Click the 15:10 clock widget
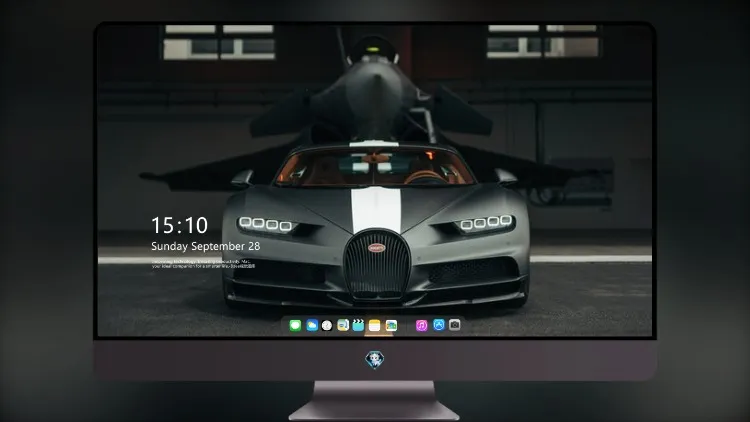Screen dimensions: 750x422 (x=179, y=225)
